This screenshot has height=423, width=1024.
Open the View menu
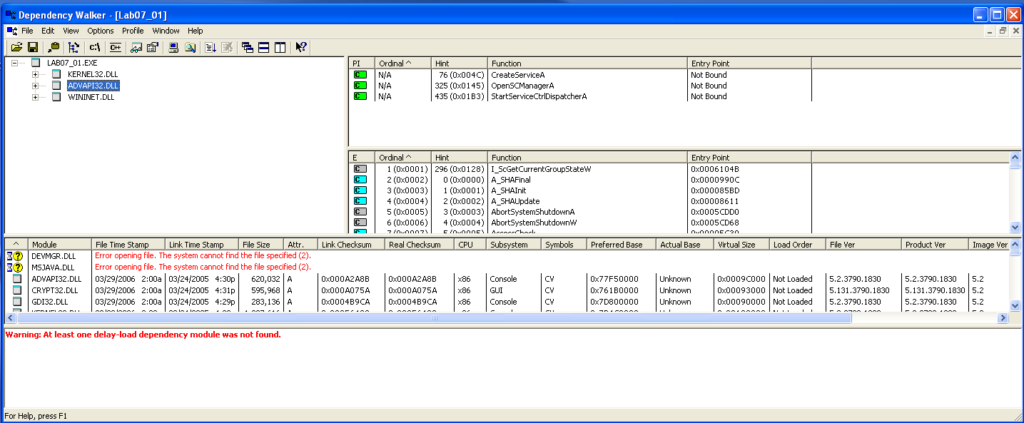[71, 31]
